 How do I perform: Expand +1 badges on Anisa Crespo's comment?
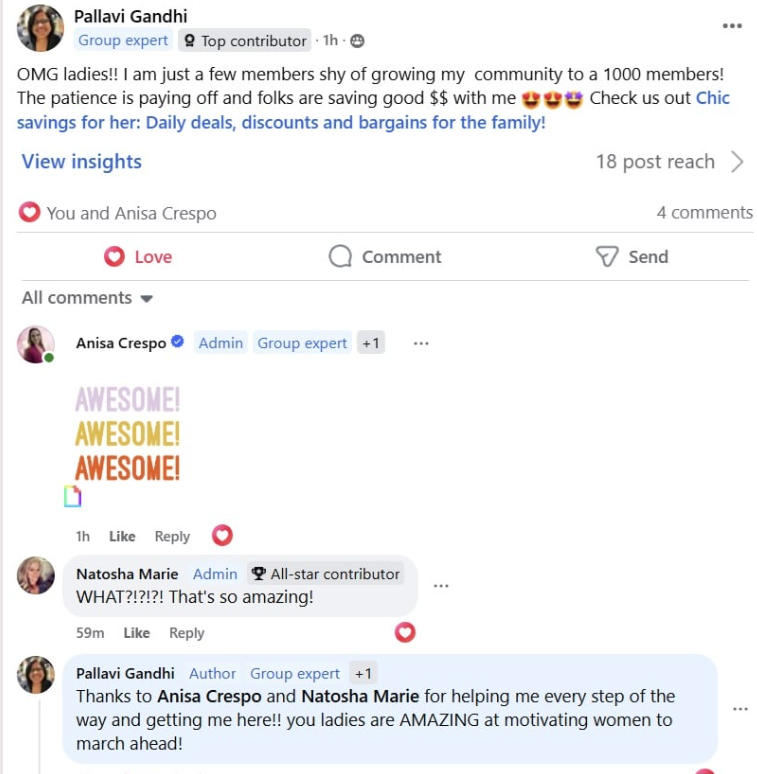tap(371, 343)
